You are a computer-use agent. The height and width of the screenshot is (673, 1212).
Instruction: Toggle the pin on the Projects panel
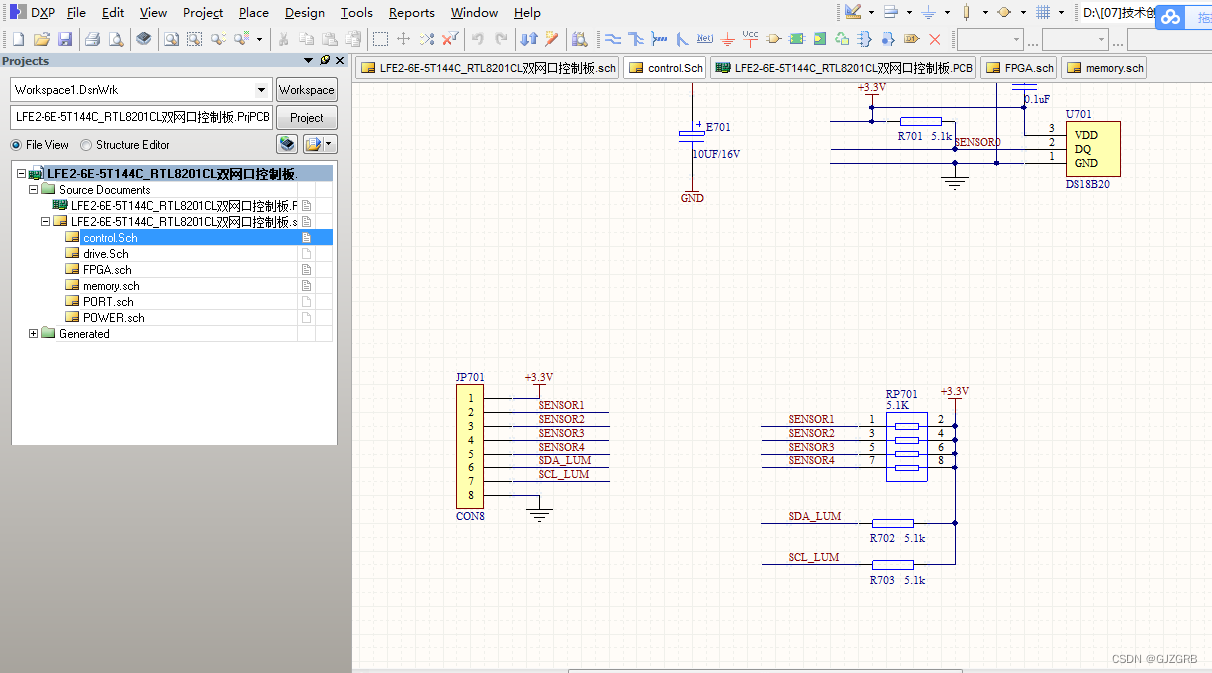(x=324, y=60)
